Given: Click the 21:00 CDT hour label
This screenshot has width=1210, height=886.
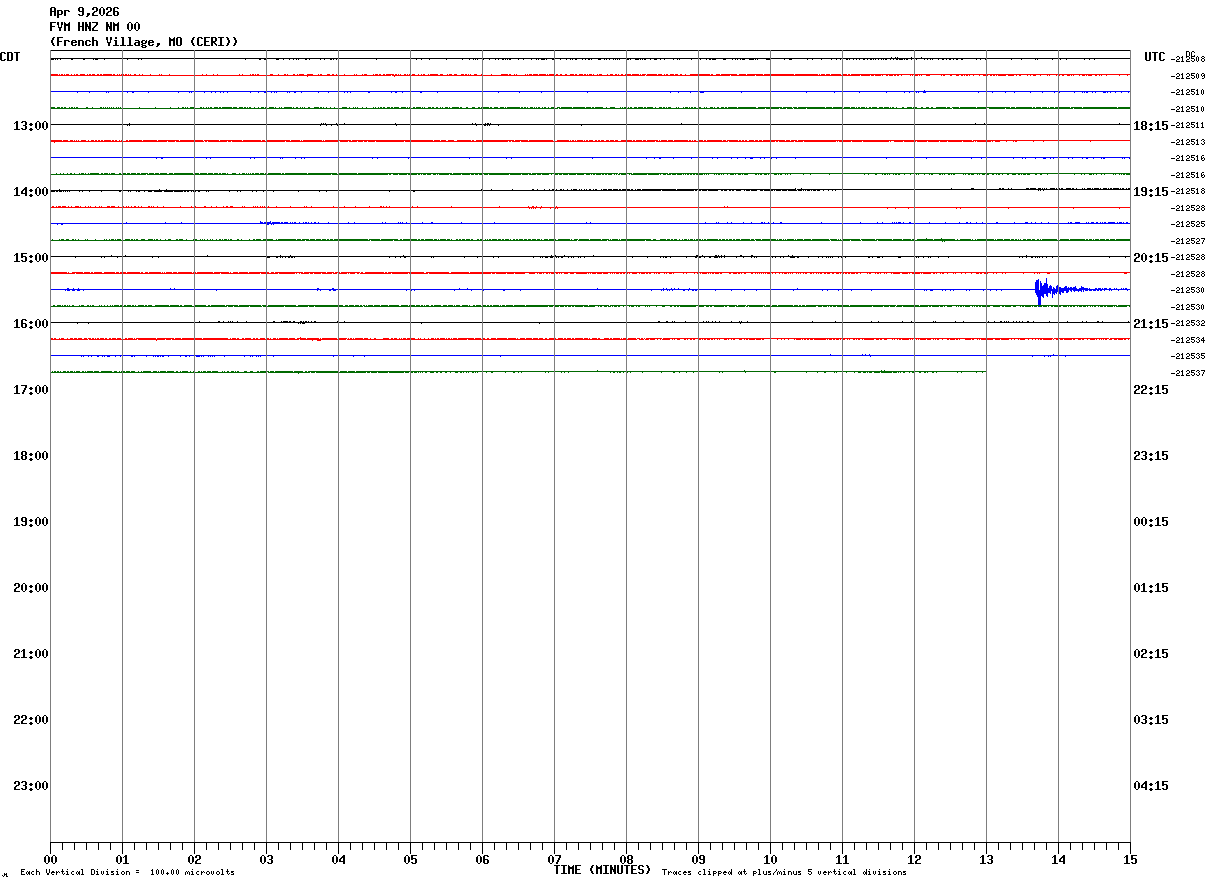Looking at the screenshot, I should click(x=31, y=653).
